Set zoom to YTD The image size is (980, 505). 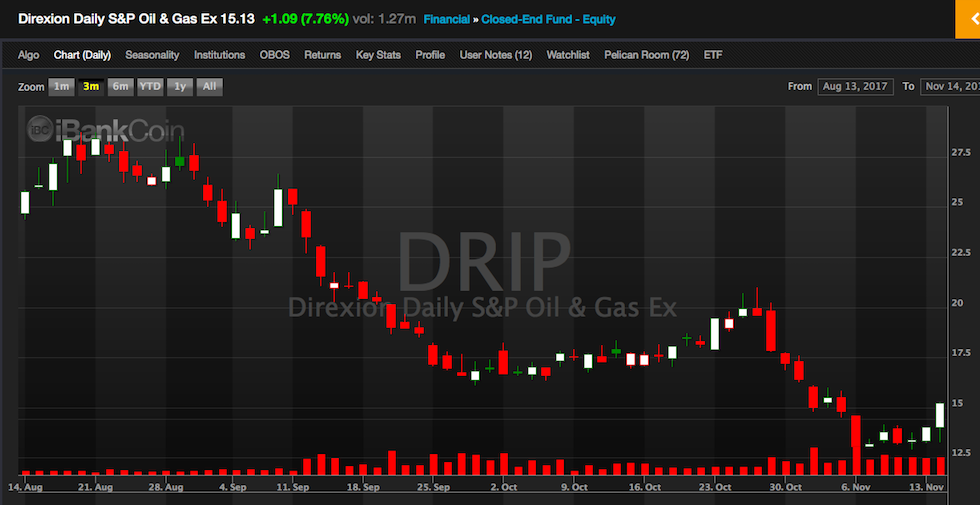(150, 87)
